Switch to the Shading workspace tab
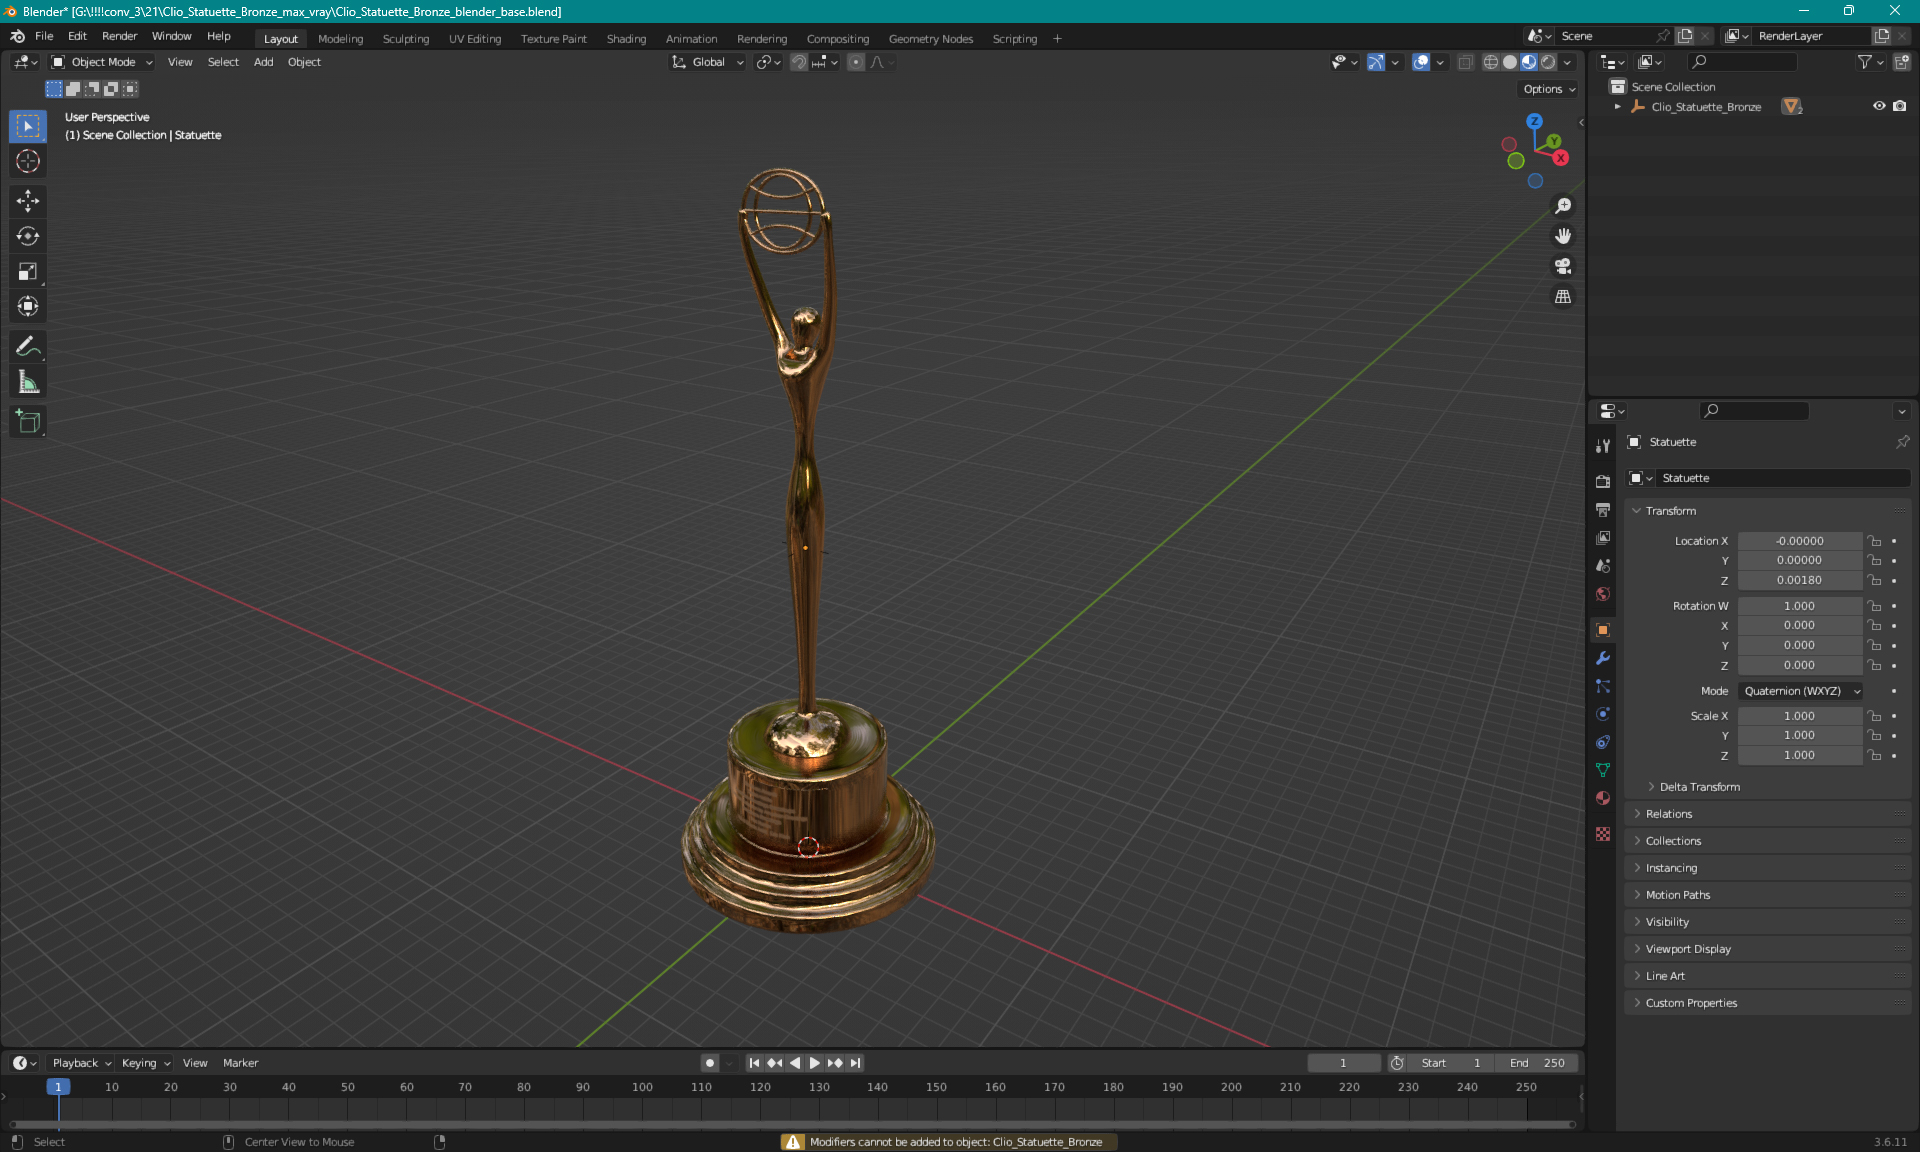1920x1152 pixels. (626, 39)
